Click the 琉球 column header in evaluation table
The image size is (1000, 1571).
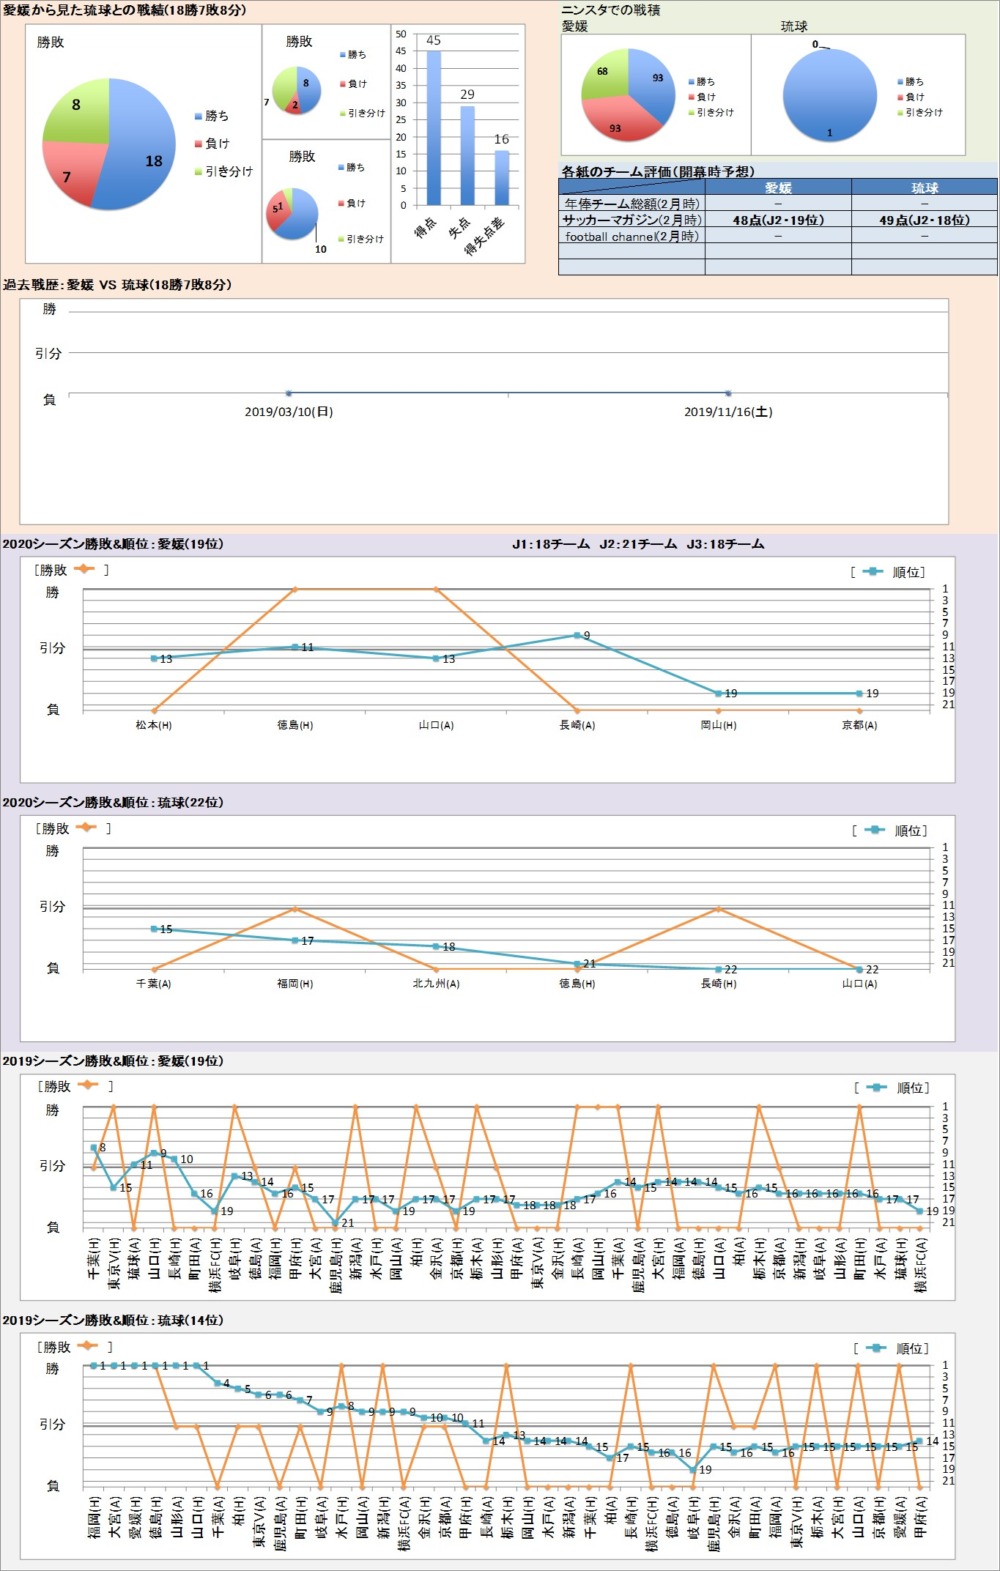(924, 187)
